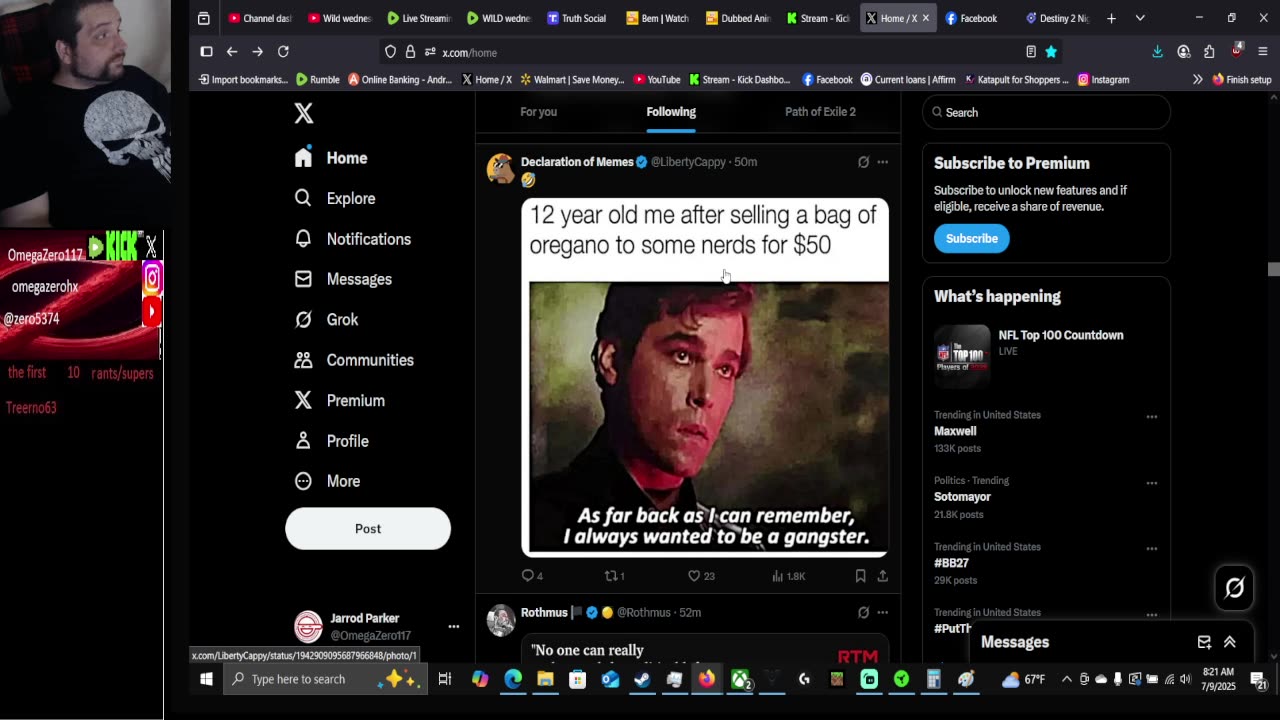1280x720 pixels.
Task: Like the Declaration of Memes post
Action: pos(701,576)
